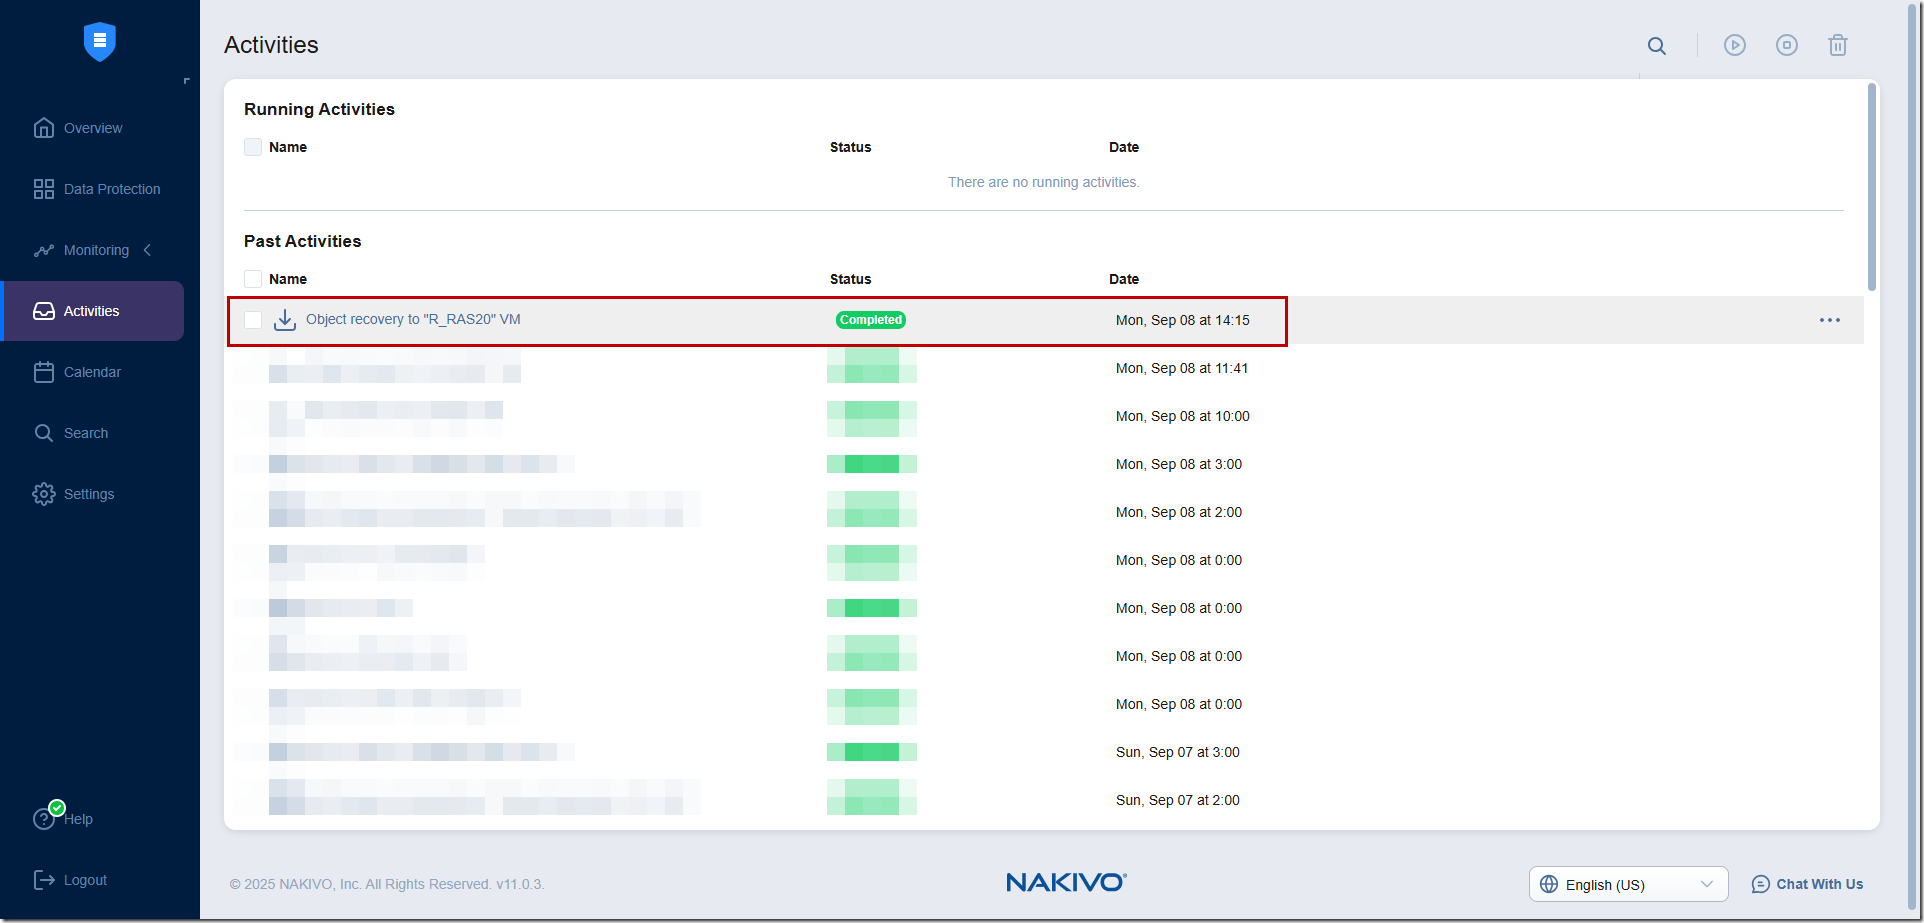
Task: Toggle select-all checkbox in Past Activities
Action: 253,279
